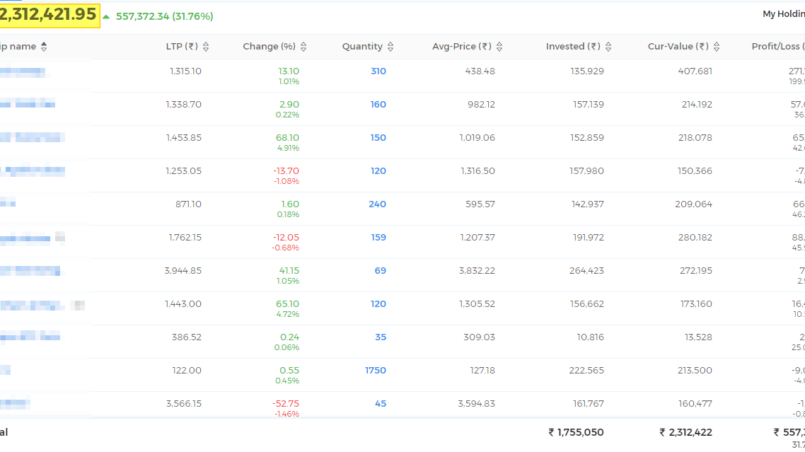Image resolution: width=805 pixels, height=452 pixels.
Task: Select LTP value 3,944.85
Action: pos(183,271)
